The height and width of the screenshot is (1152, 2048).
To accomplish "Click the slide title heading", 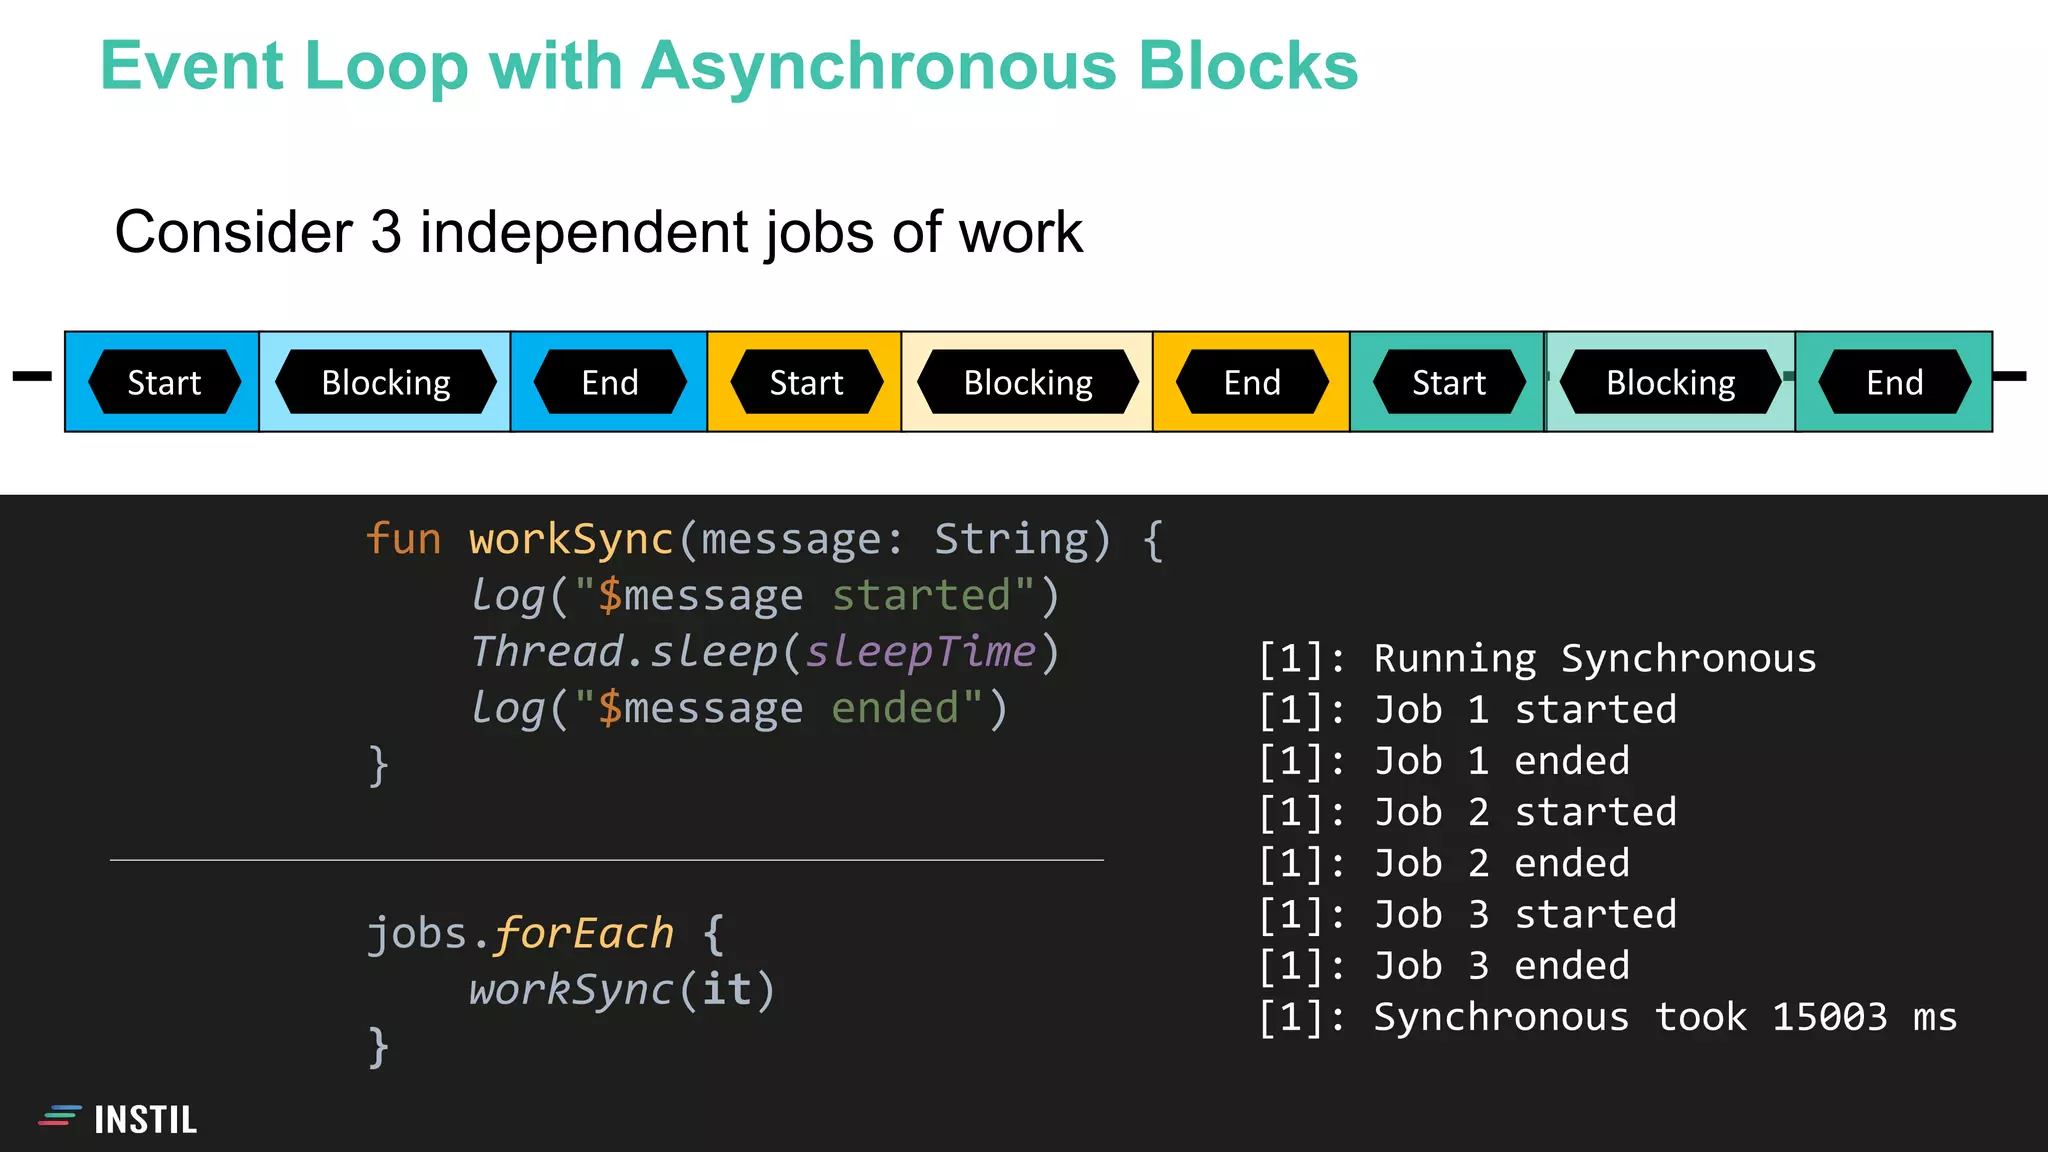I will click(729, 66).
